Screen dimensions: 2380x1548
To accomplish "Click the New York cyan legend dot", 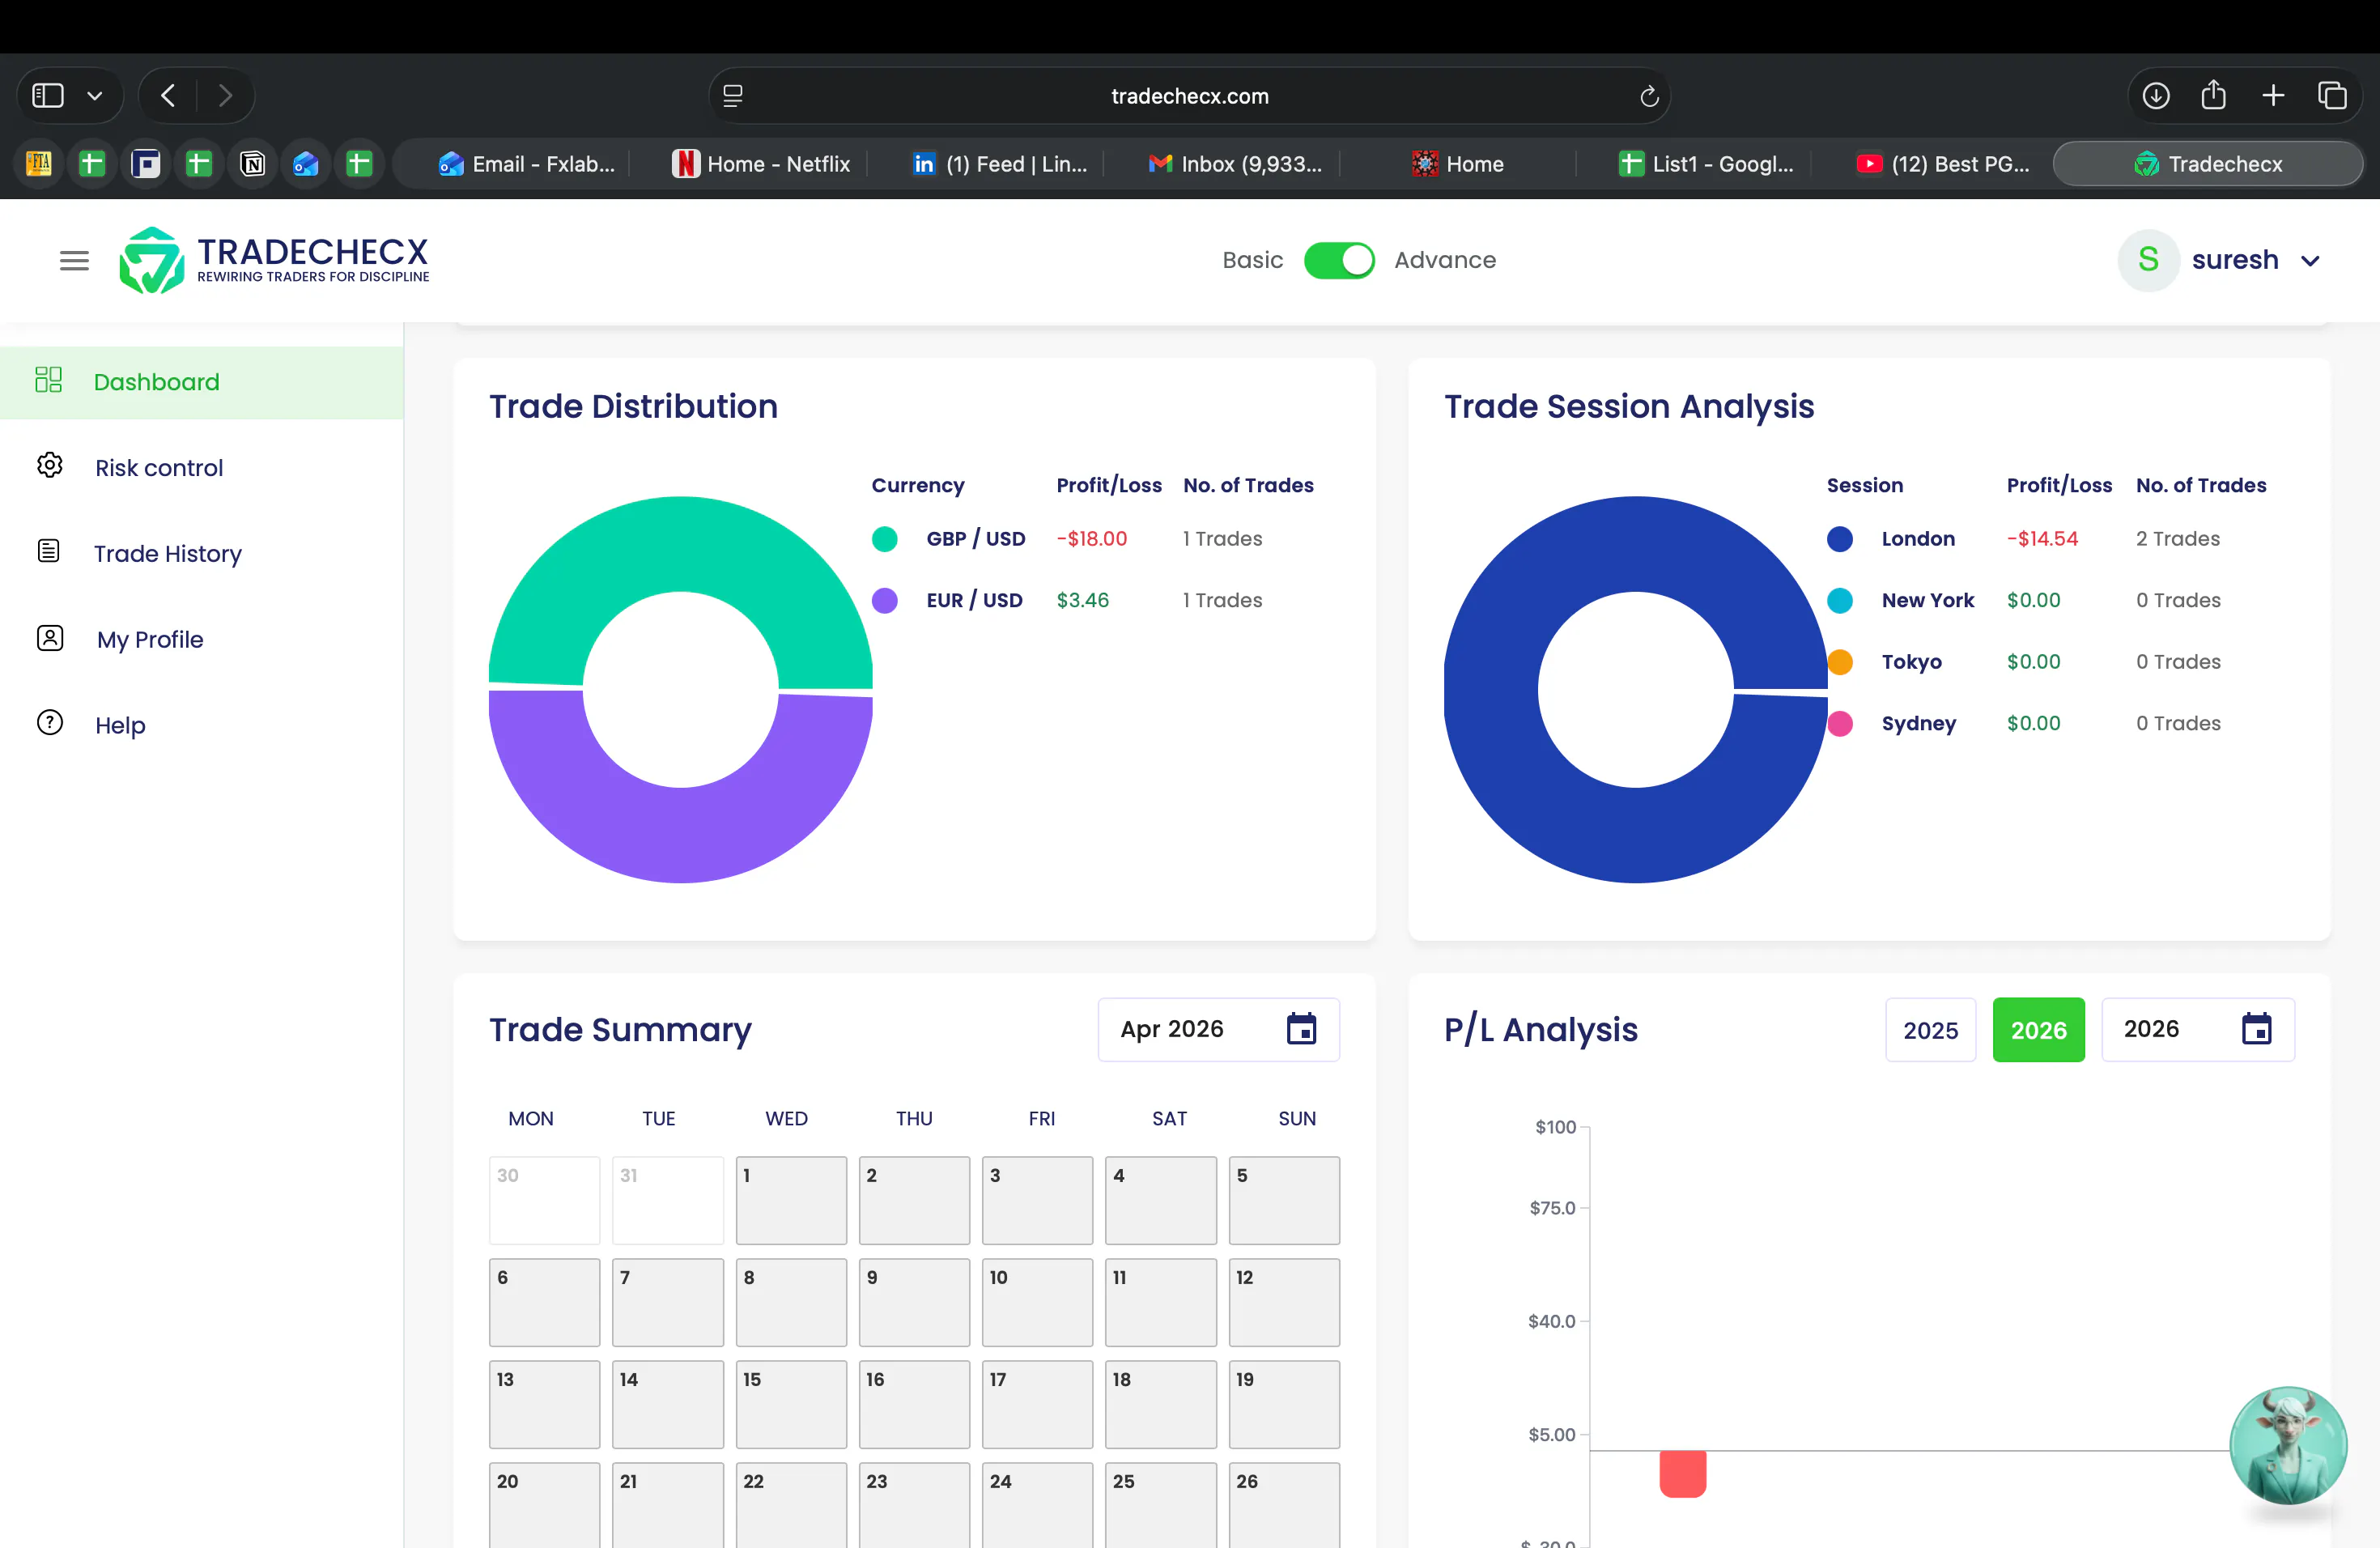I will [1840, 600].
